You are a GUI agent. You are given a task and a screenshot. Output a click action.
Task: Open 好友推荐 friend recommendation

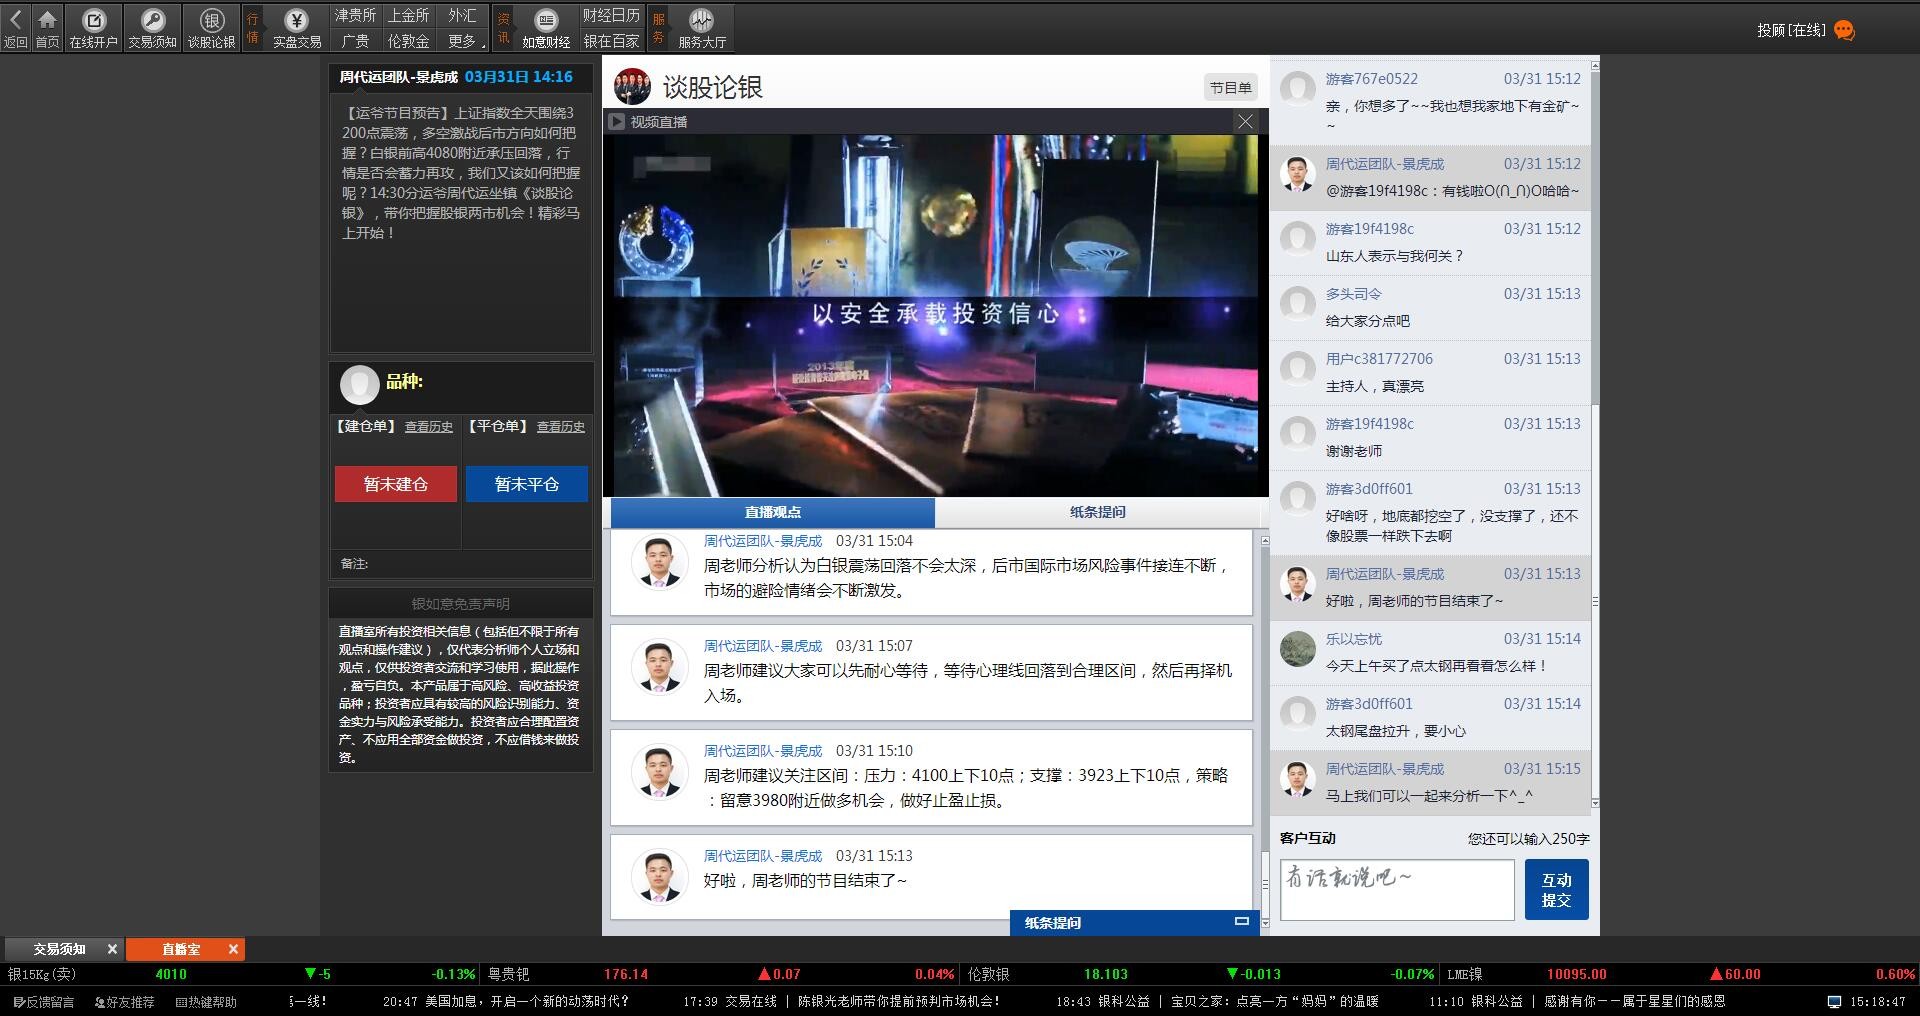pyautogui.click(x=124, y=1001)
